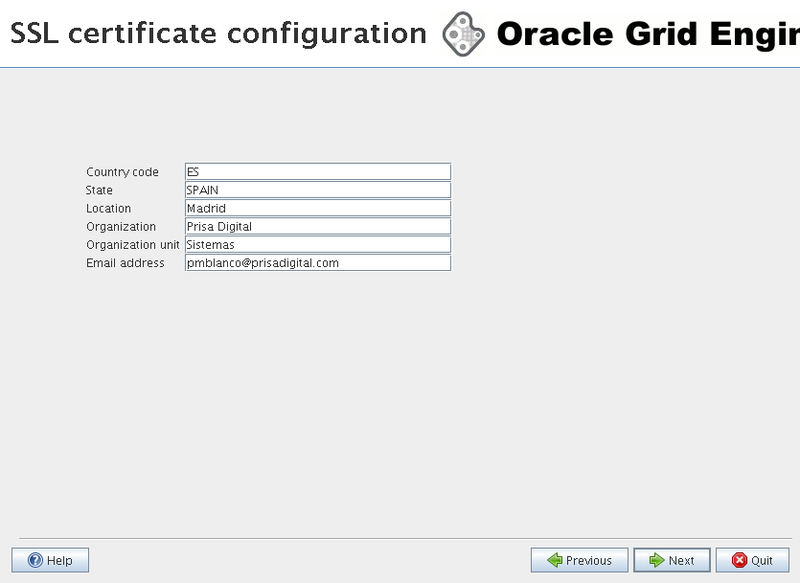
Task: Focus the Country code field
Action: (318, 172)
